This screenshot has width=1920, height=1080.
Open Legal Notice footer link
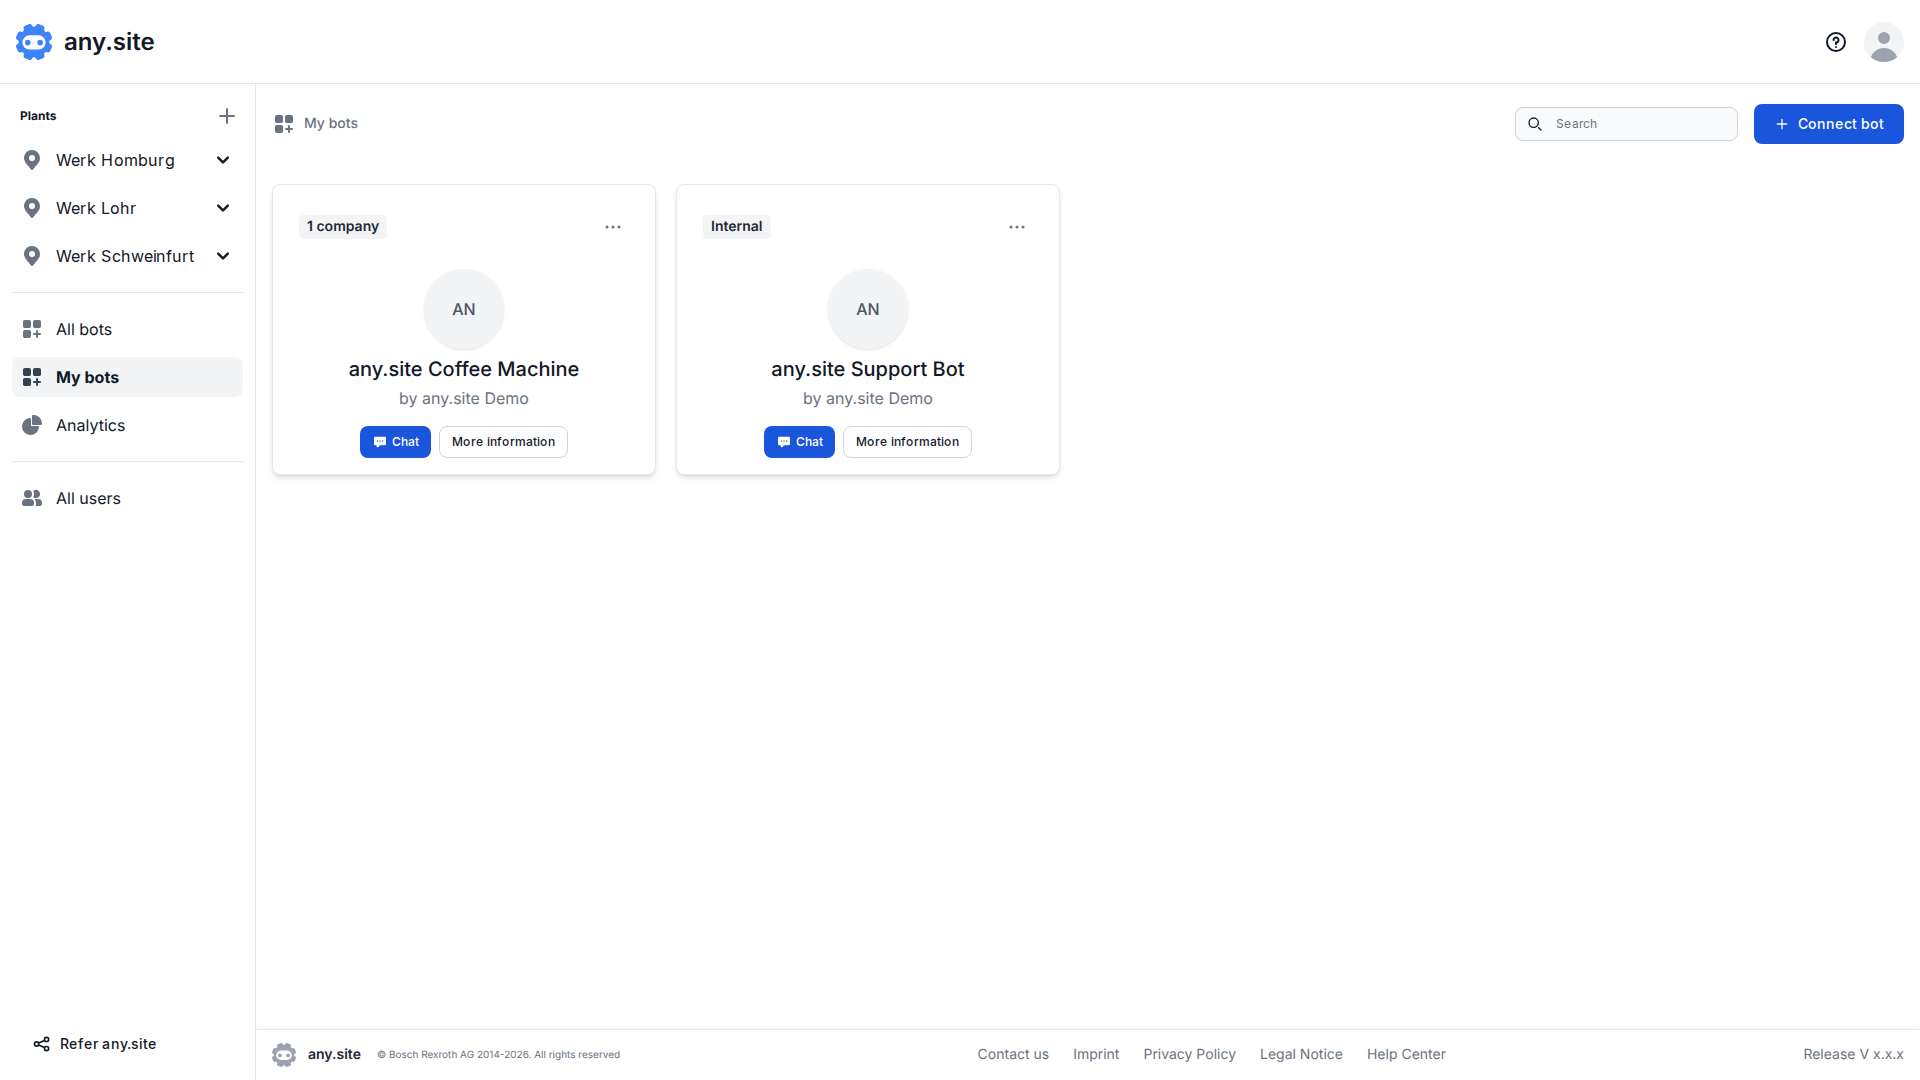coord(1301,1054)
